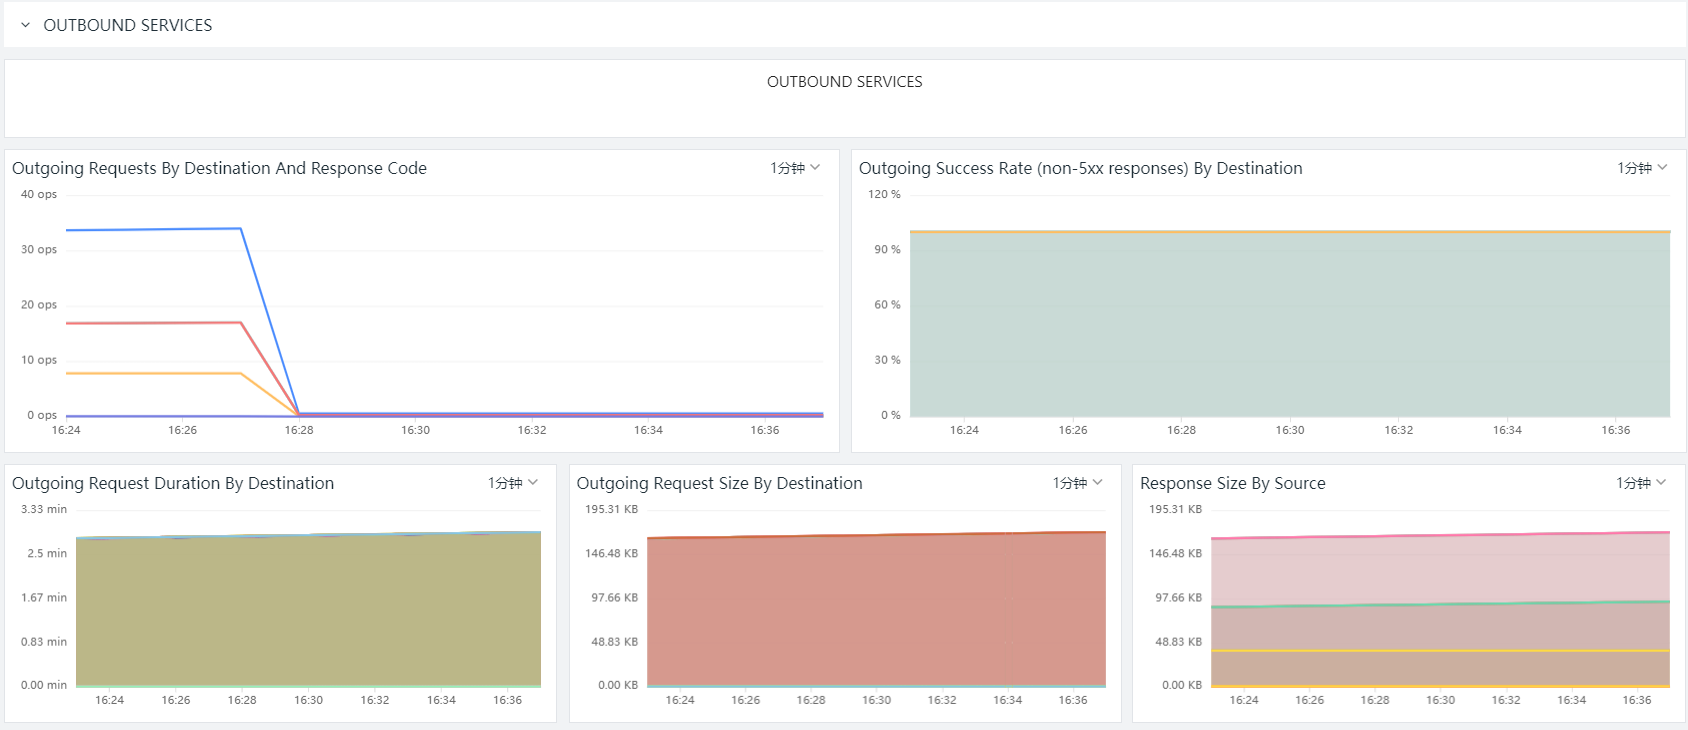Click the red line in Outgoing Requests chart

tap(150, 323)
